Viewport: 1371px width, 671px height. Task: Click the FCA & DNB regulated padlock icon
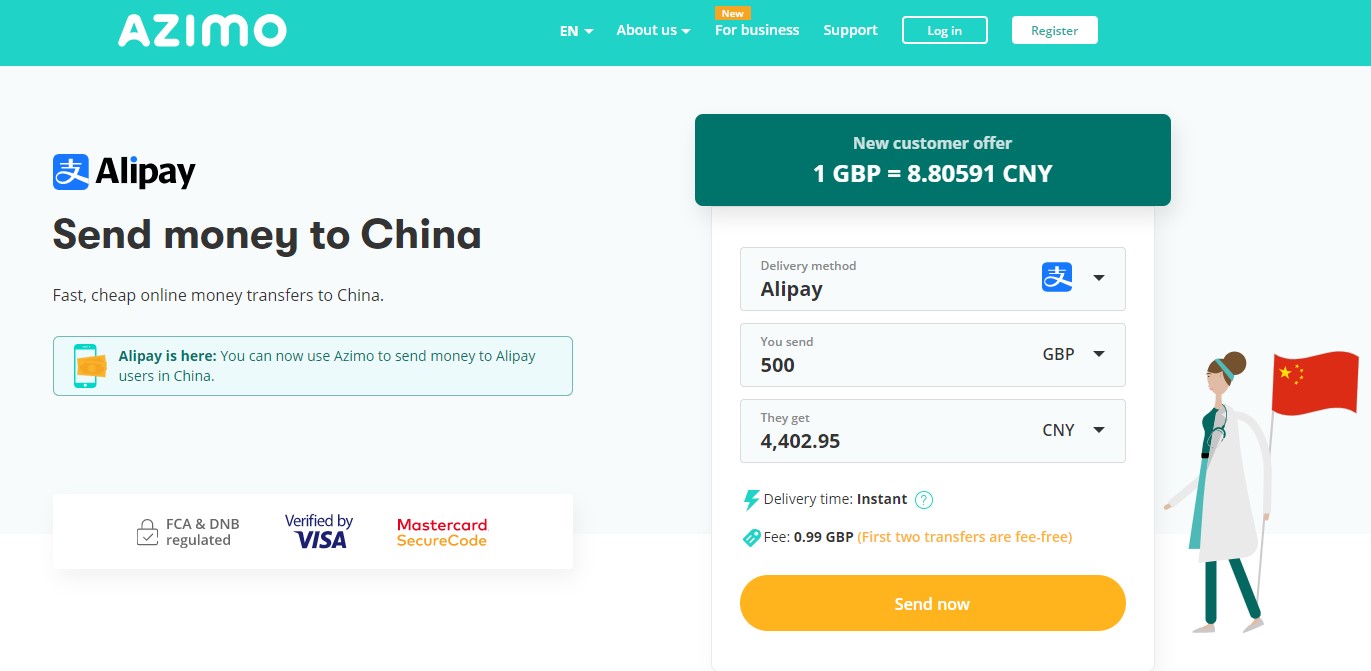point(148,531)
